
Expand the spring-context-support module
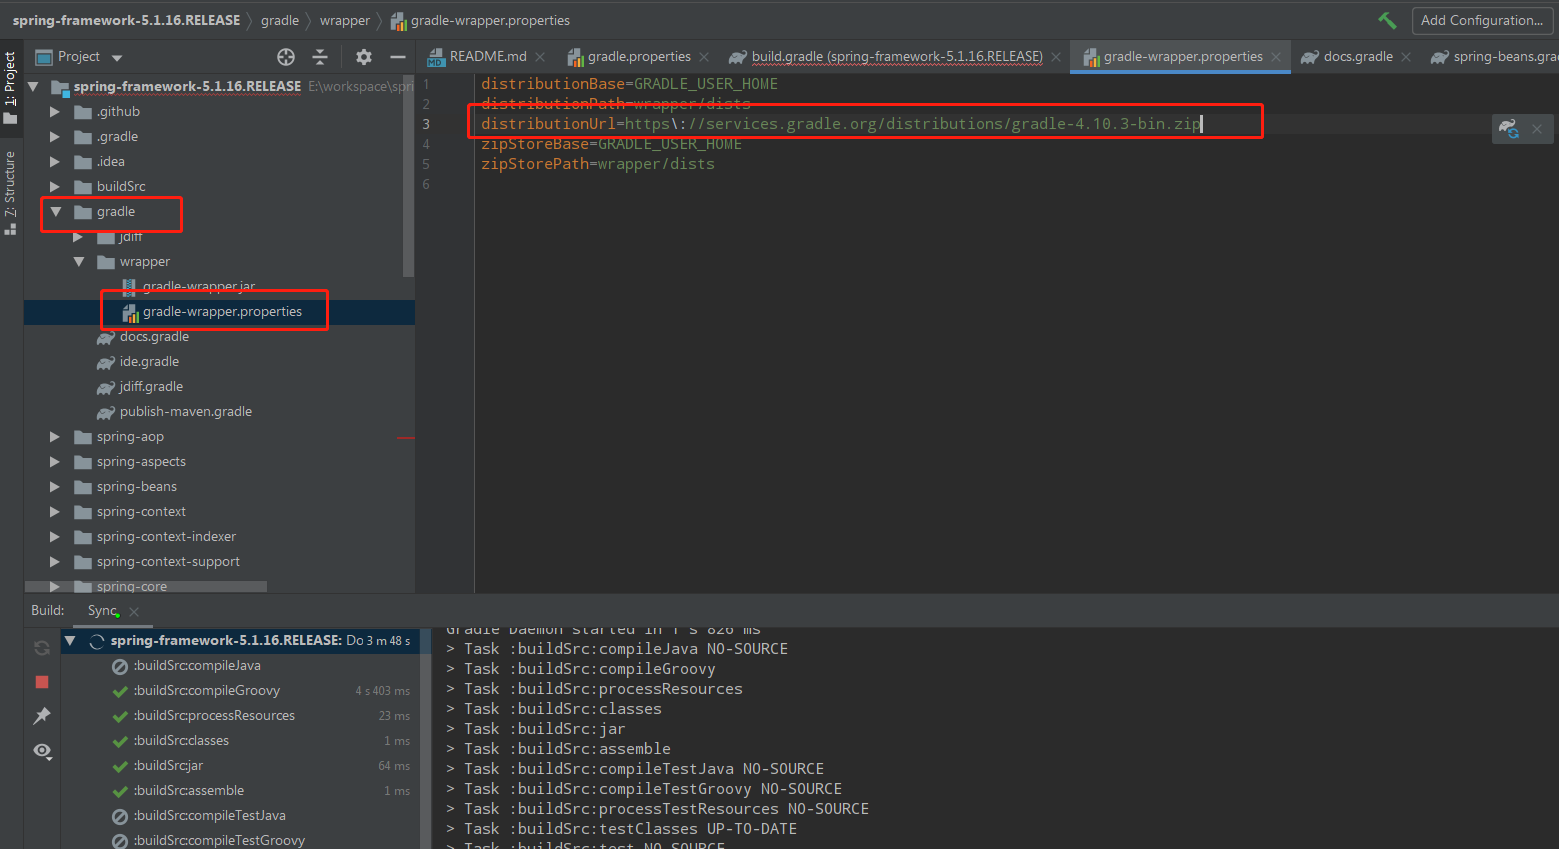pos(55,562)
